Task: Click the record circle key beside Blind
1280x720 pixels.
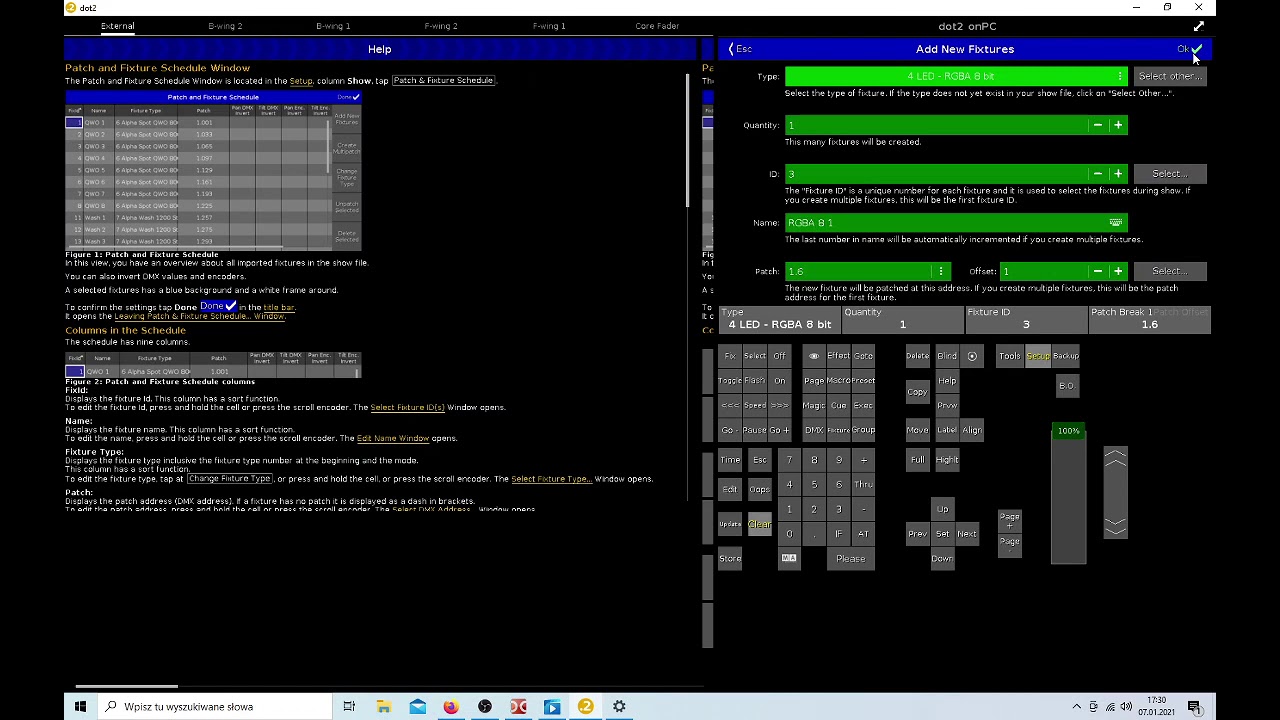Action: [972, 356]
